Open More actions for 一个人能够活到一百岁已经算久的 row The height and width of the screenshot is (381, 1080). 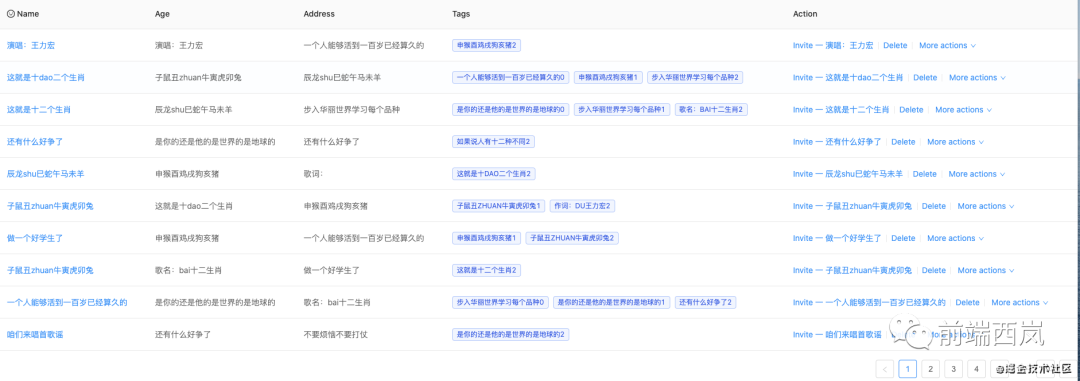(1020, 302)
